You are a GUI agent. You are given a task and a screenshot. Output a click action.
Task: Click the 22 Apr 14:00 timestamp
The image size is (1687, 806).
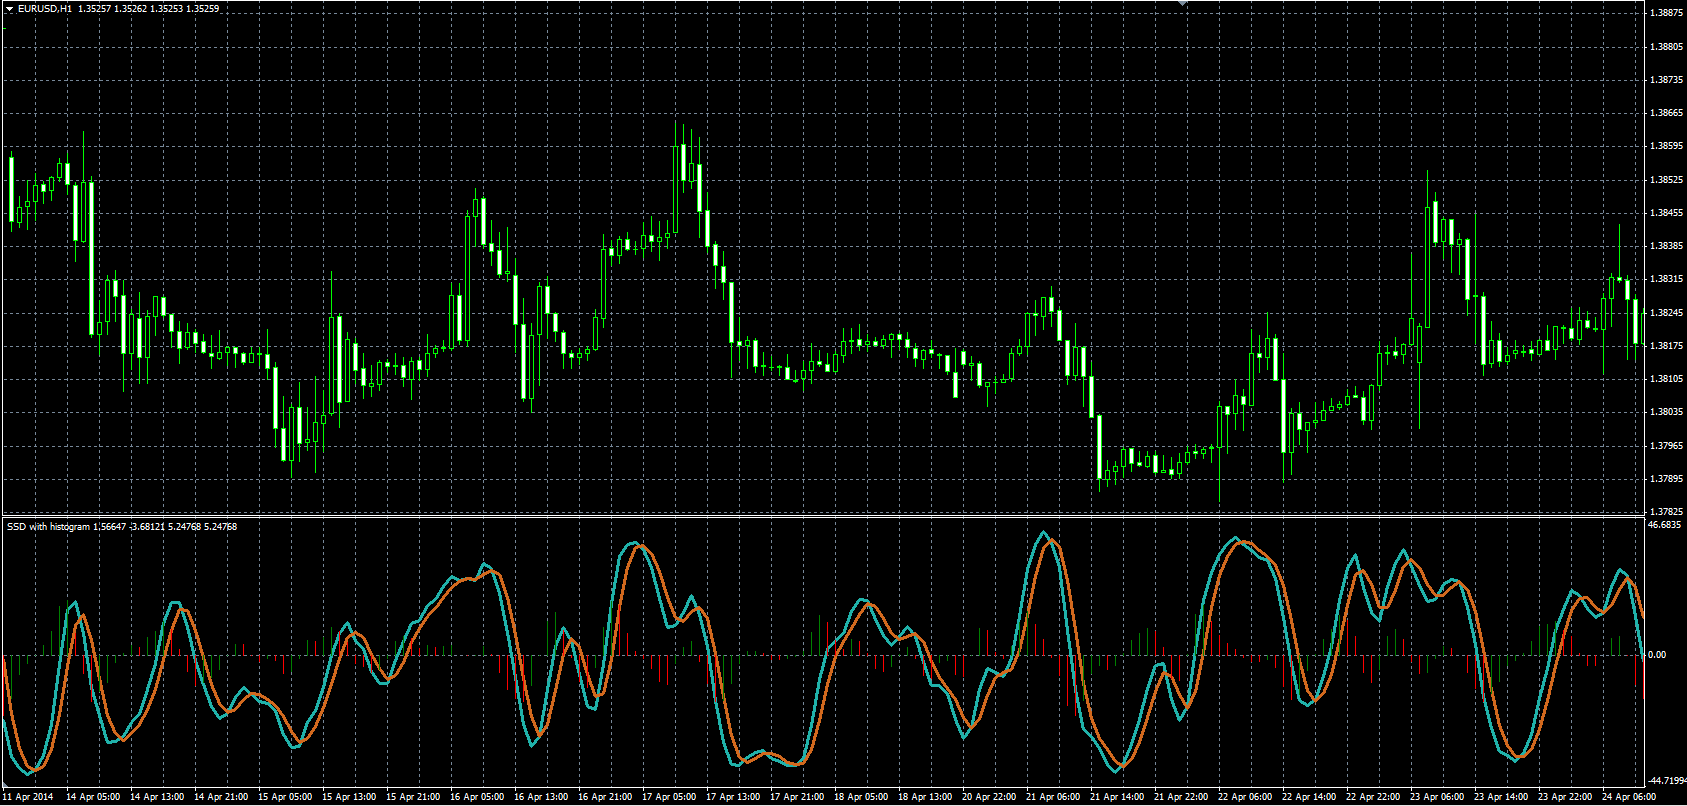(1309, 797)
